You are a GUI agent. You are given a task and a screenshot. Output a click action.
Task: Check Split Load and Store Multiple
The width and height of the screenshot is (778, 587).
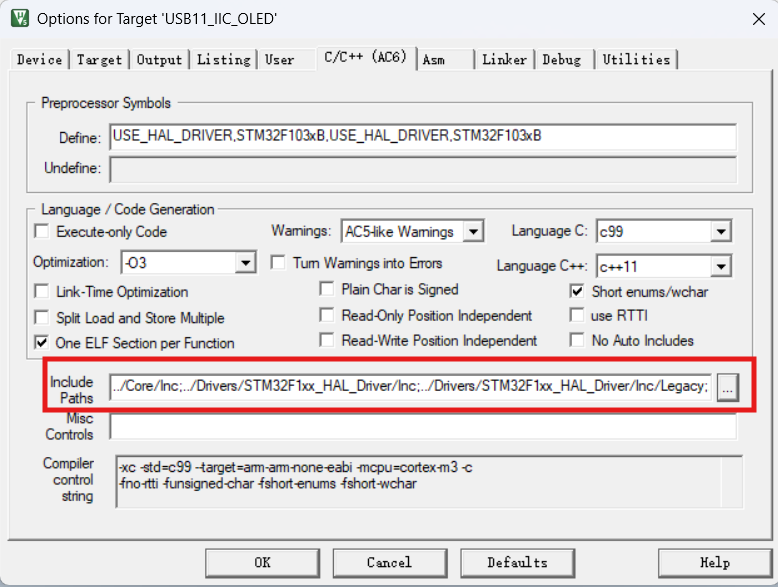(x=42, y=318)
